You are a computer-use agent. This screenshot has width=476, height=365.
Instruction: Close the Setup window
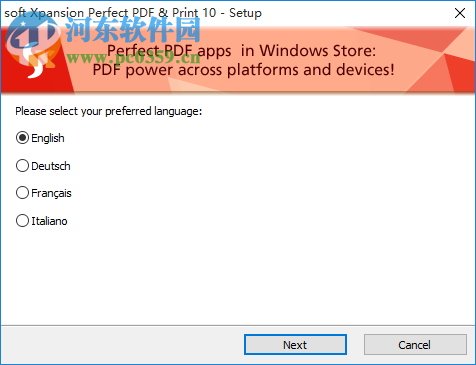460,13
